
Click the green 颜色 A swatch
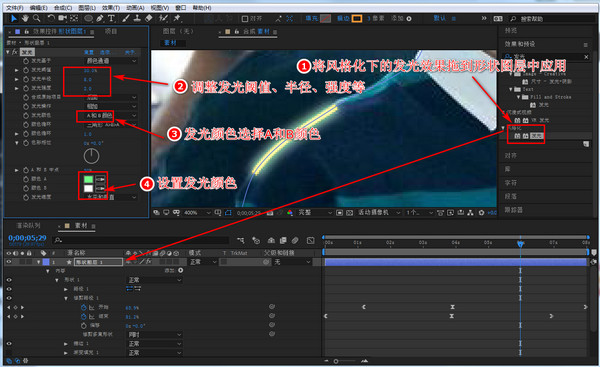pyautogui.click(x=88, y=179)
